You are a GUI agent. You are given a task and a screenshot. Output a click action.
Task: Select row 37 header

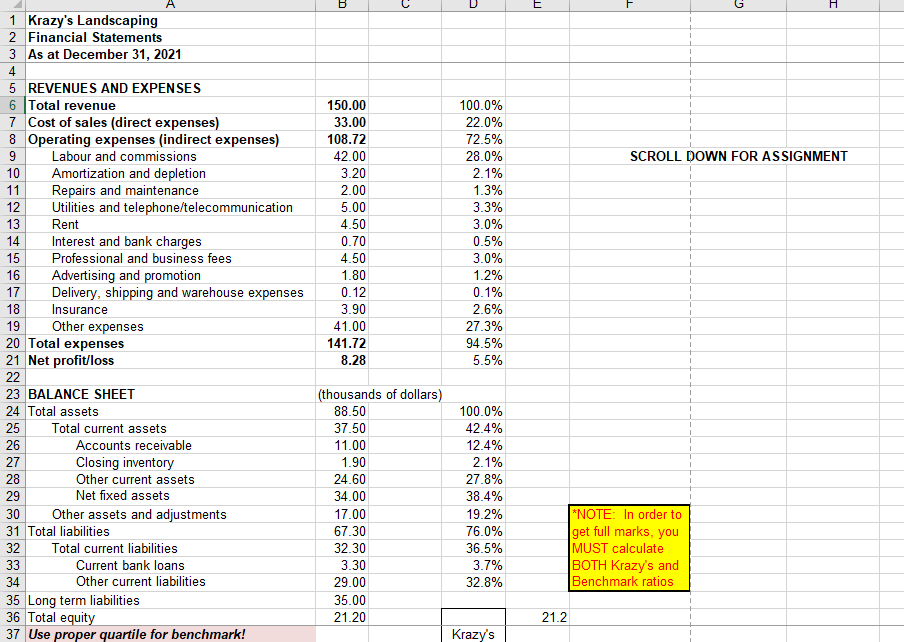click(12, 634)
